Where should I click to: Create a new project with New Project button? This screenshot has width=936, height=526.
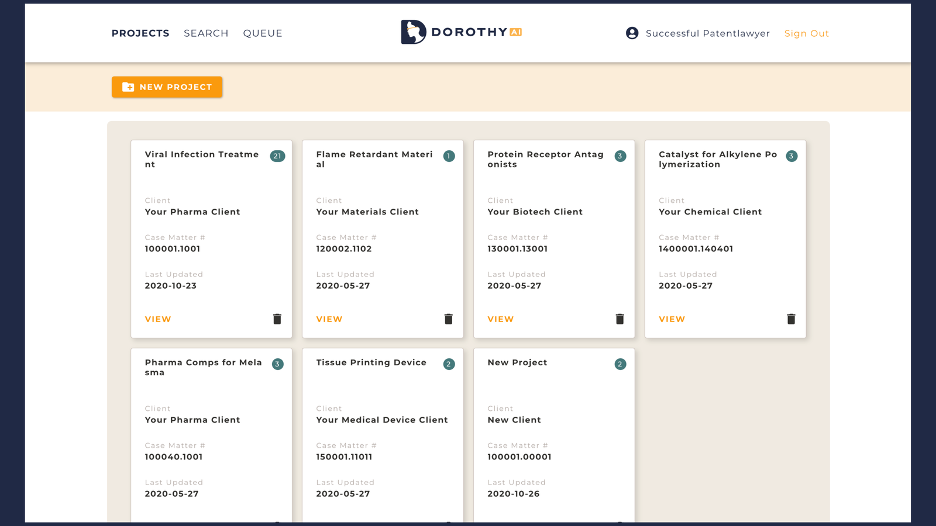click(167, 87)
